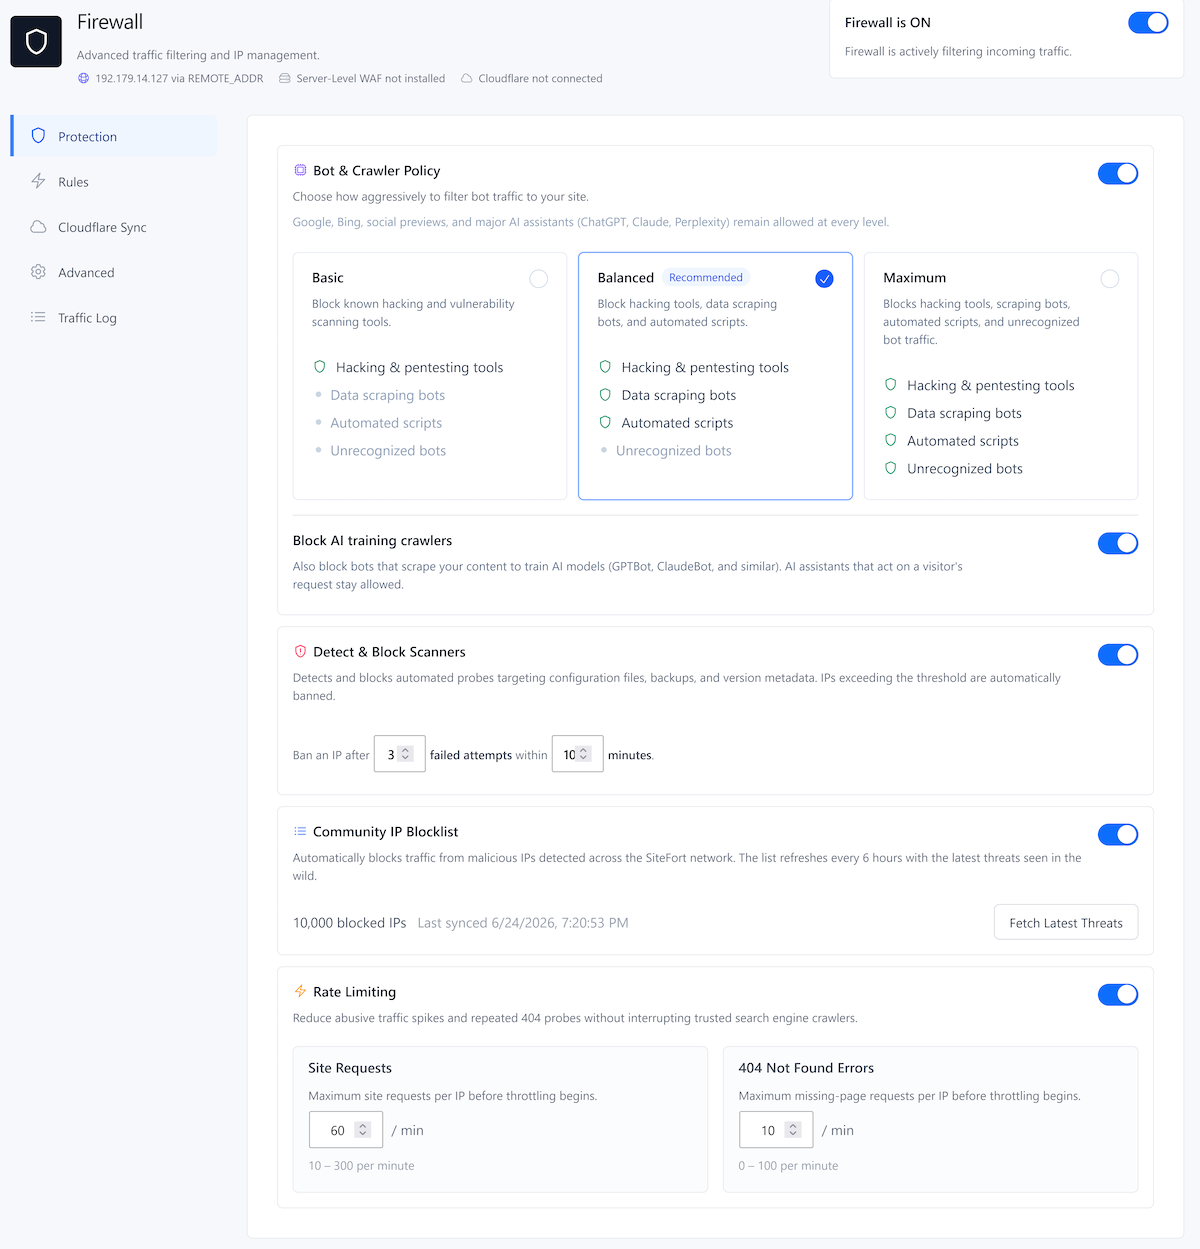The height and width of the screenshot is (1249, 1200).
Task: Click the 'Block AI training crawlers' heading
Action: click(x=372, y=540)
